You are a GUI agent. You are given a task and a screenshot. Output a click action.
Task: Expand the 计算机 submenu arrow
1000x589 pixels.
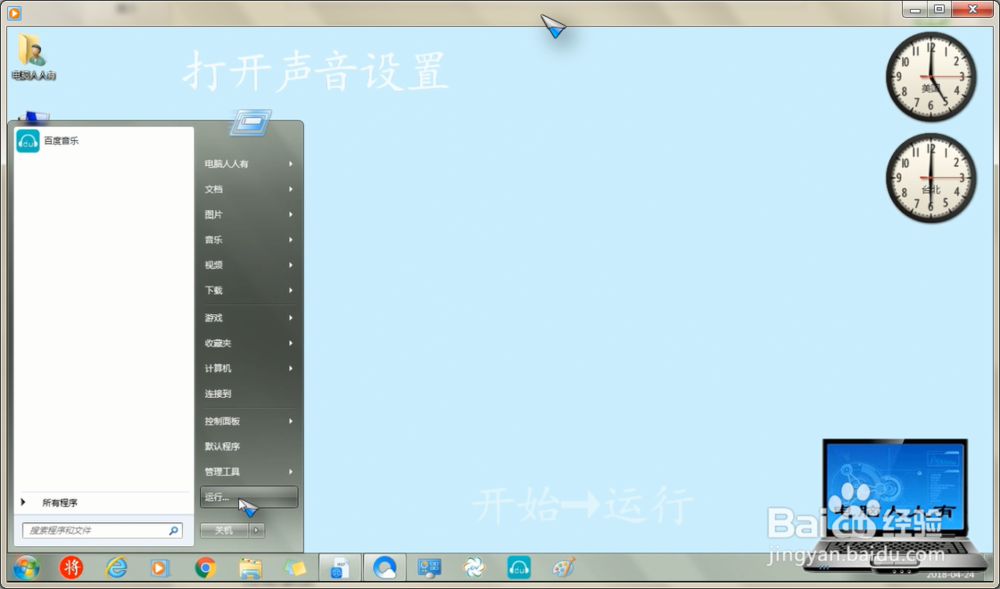(291, 368)
